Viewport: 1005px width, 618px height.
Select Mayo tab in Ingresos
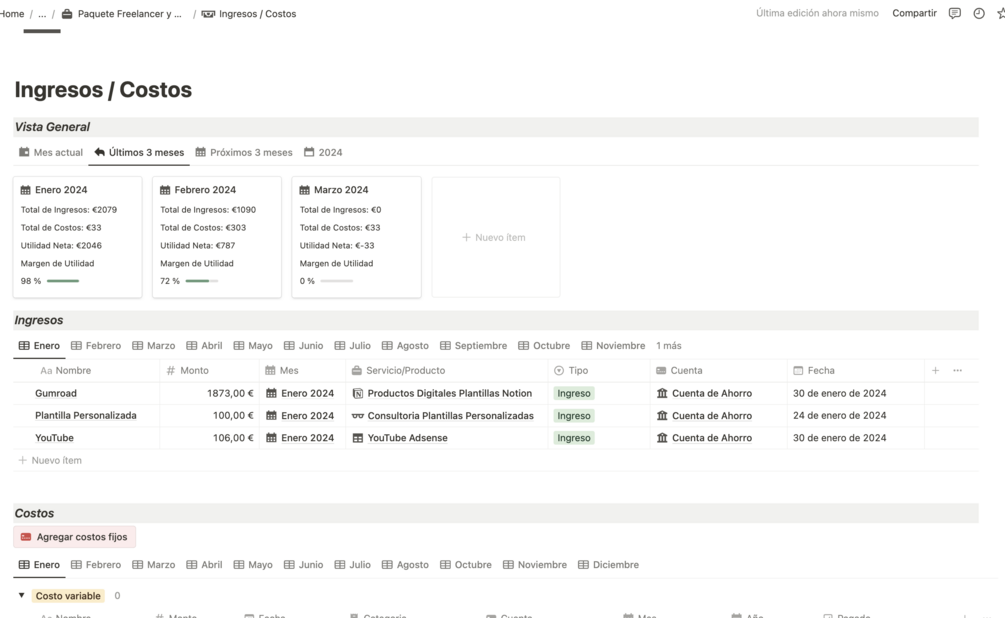click(253, 346)
